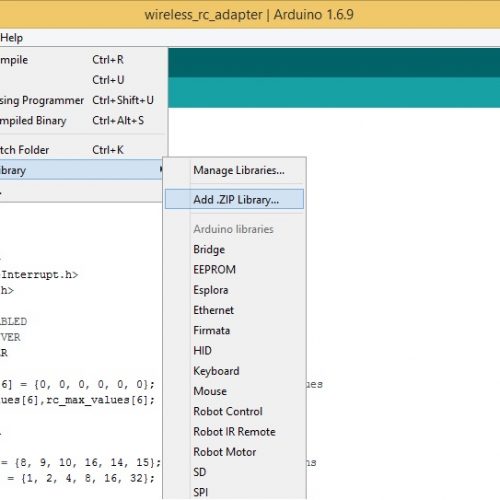Viewport: 500px width, 500px height.
Task: Expand the Include Library submenu arrow
Action: (x=161, y=170)
